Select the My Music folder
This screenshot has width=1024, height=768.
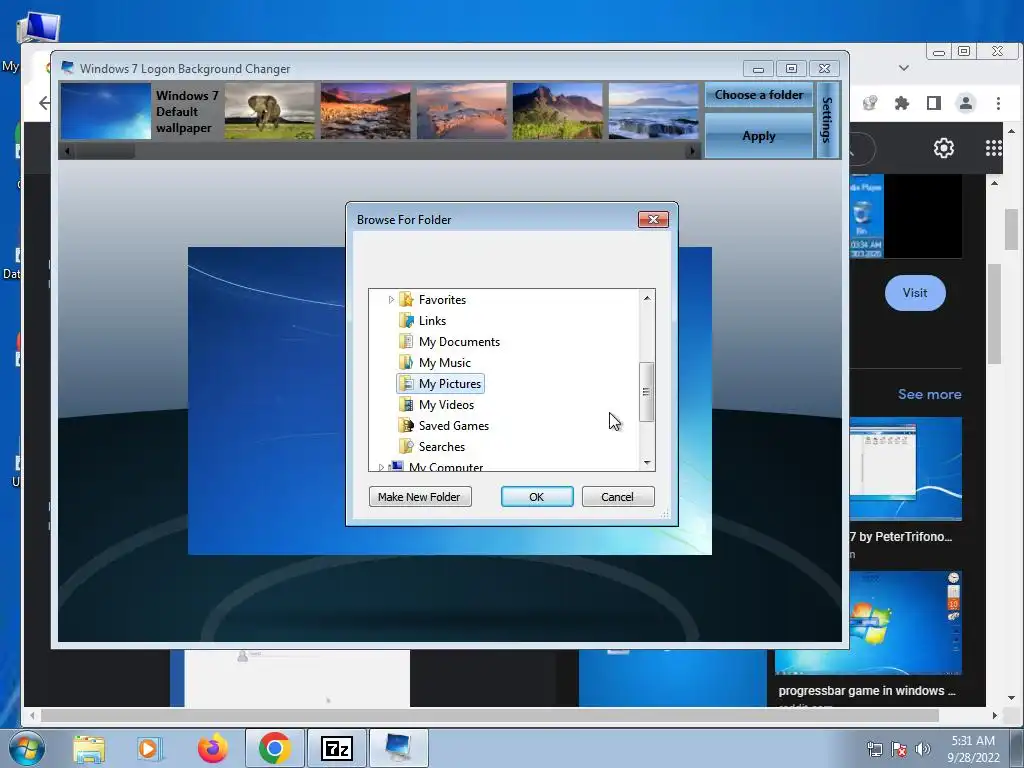coord(445,362)
